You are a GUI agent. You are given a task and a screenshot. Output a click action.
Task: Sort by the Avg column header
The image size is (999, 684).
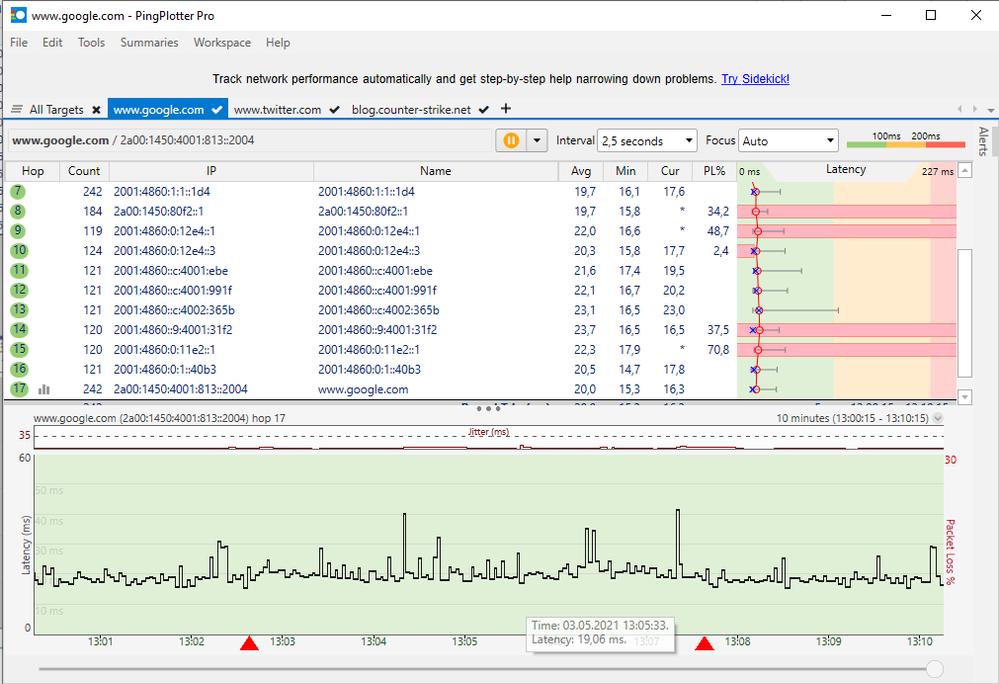point(580,171)
